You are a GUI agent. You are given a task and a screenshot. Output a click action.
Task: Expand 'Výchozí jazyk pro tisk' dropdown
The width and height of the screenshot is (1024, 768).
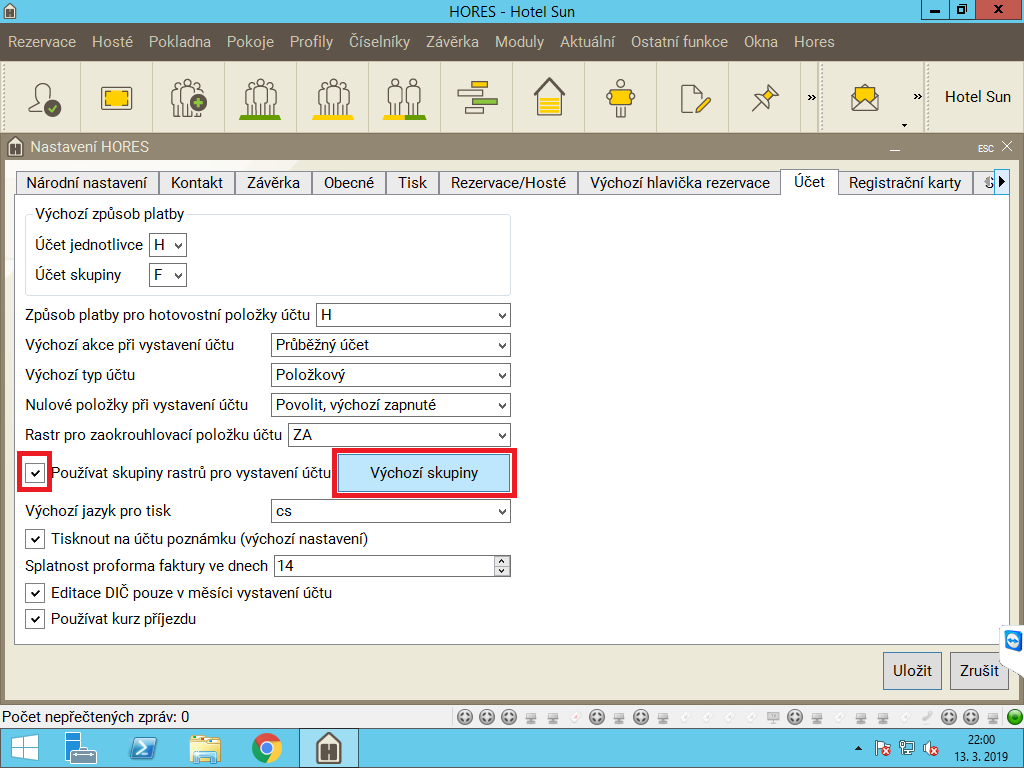coord(391,511)
